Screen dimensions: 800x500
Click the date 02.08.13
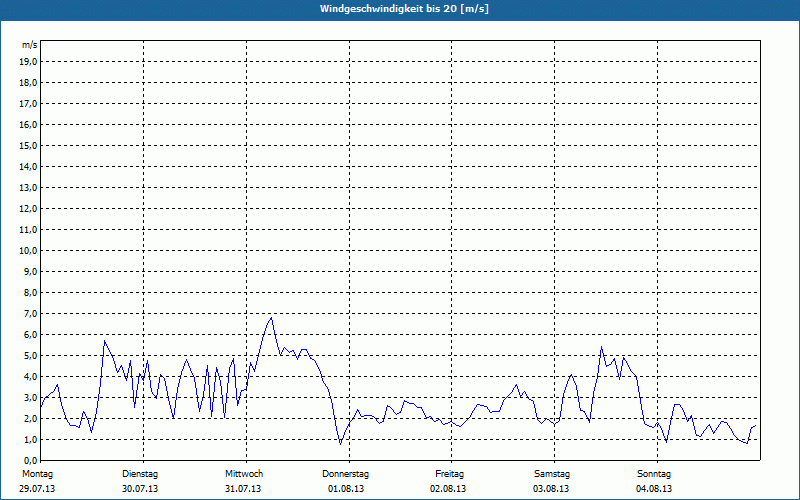point(448,489)
